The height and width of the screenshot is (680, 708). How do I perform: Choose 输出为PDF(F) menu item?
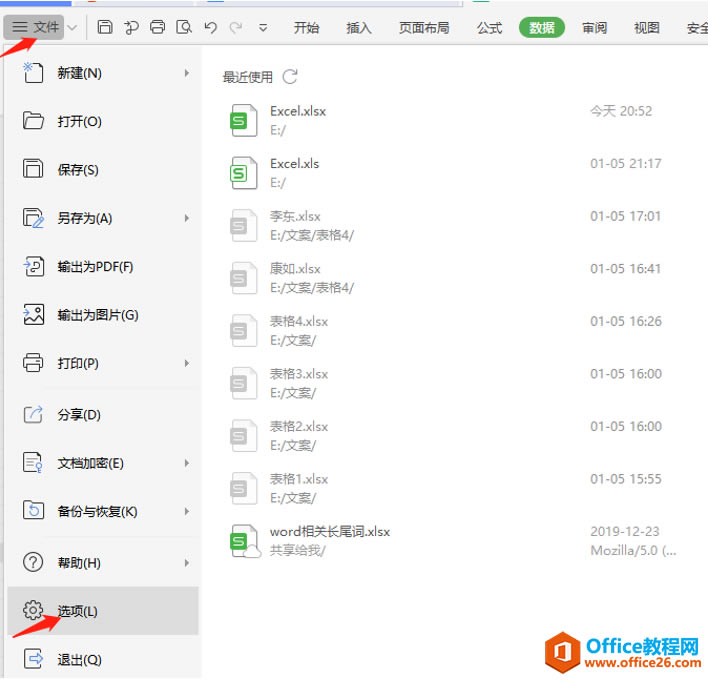[103, 267]
